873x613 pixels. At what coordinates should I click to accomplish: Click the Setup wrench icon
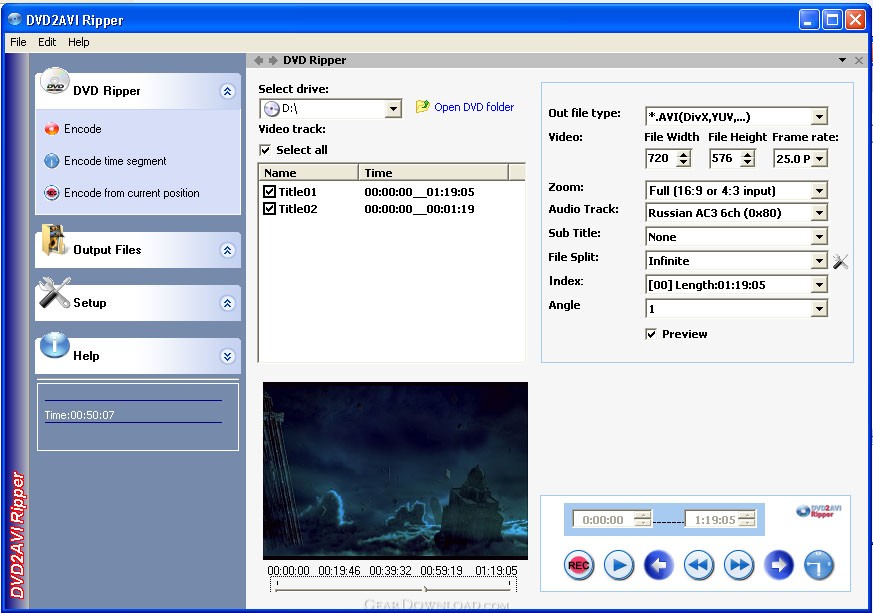54,292
